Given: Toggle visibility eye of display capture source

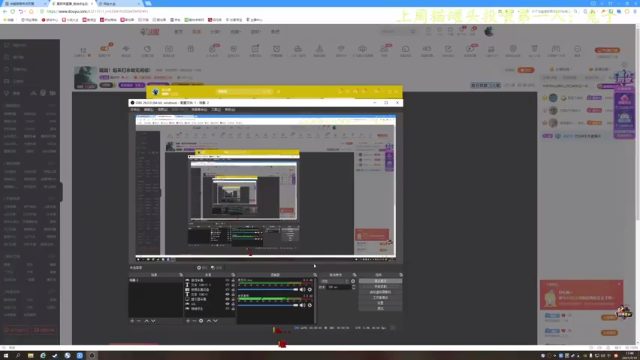Looking at the screenshot, I should pos(227,299).
